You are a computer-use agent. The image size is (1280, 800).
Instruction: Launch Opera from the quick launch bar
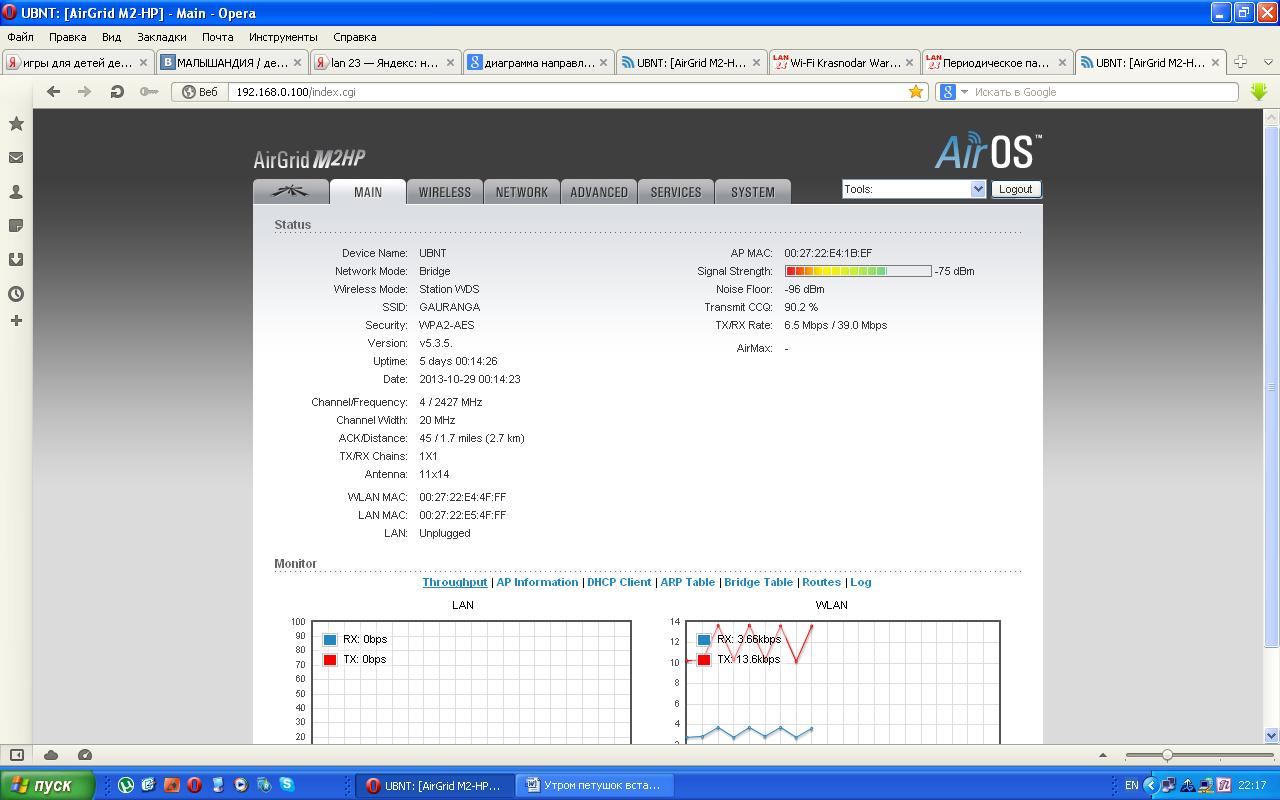point(194,785)
